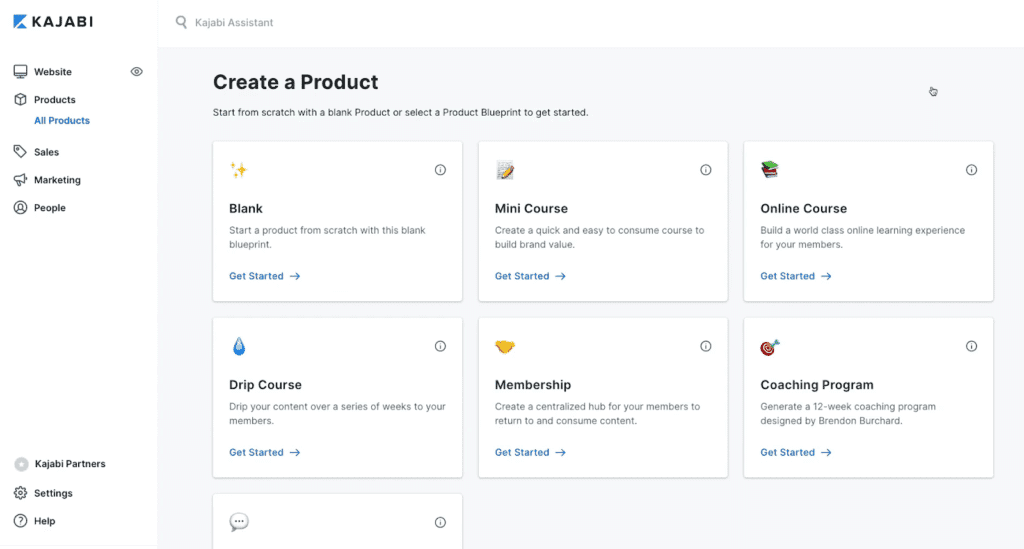The width and height of the screenshot is (1024, 549).
Task: Open Kajabi Partners in sidebar
Action: 70,464
